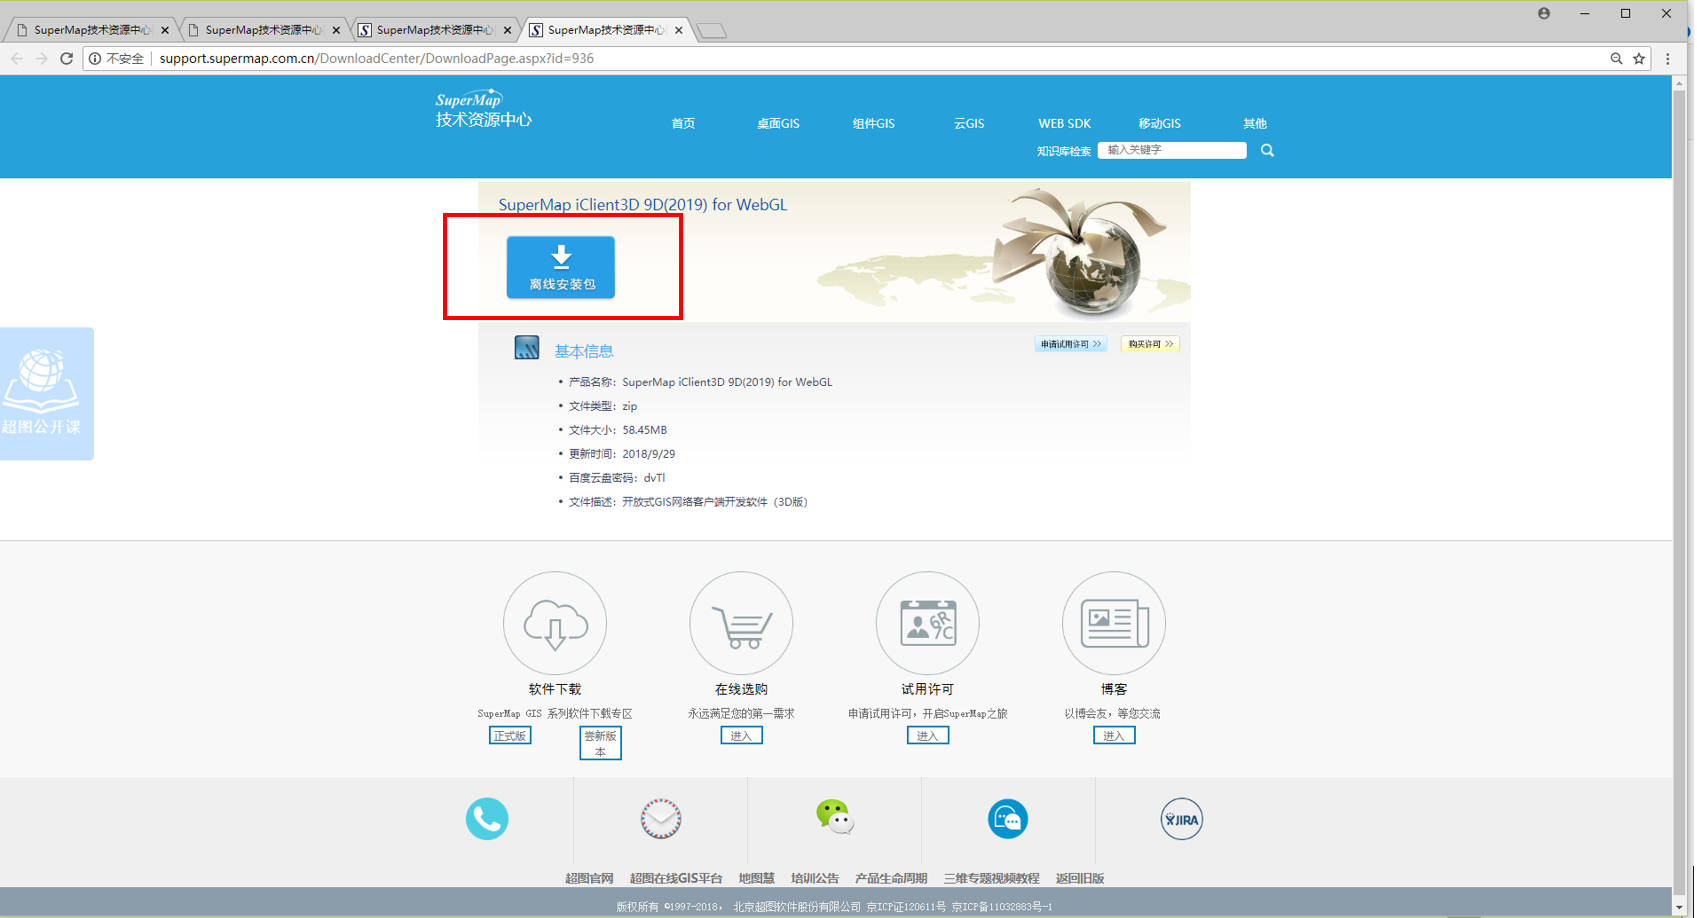Click the browser back arrow
Image resolution: width=1697 pixels, height=918 pixels.
[17, 58]
